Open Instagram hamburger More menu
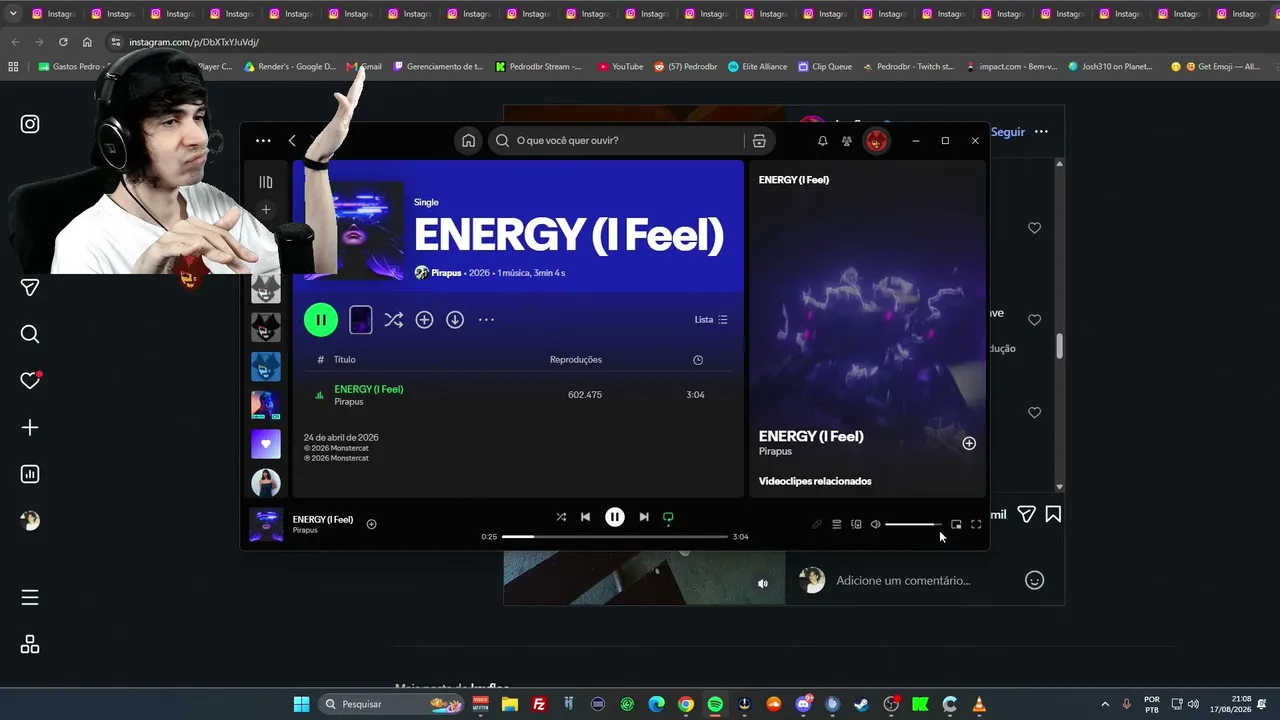 [30, 598]
